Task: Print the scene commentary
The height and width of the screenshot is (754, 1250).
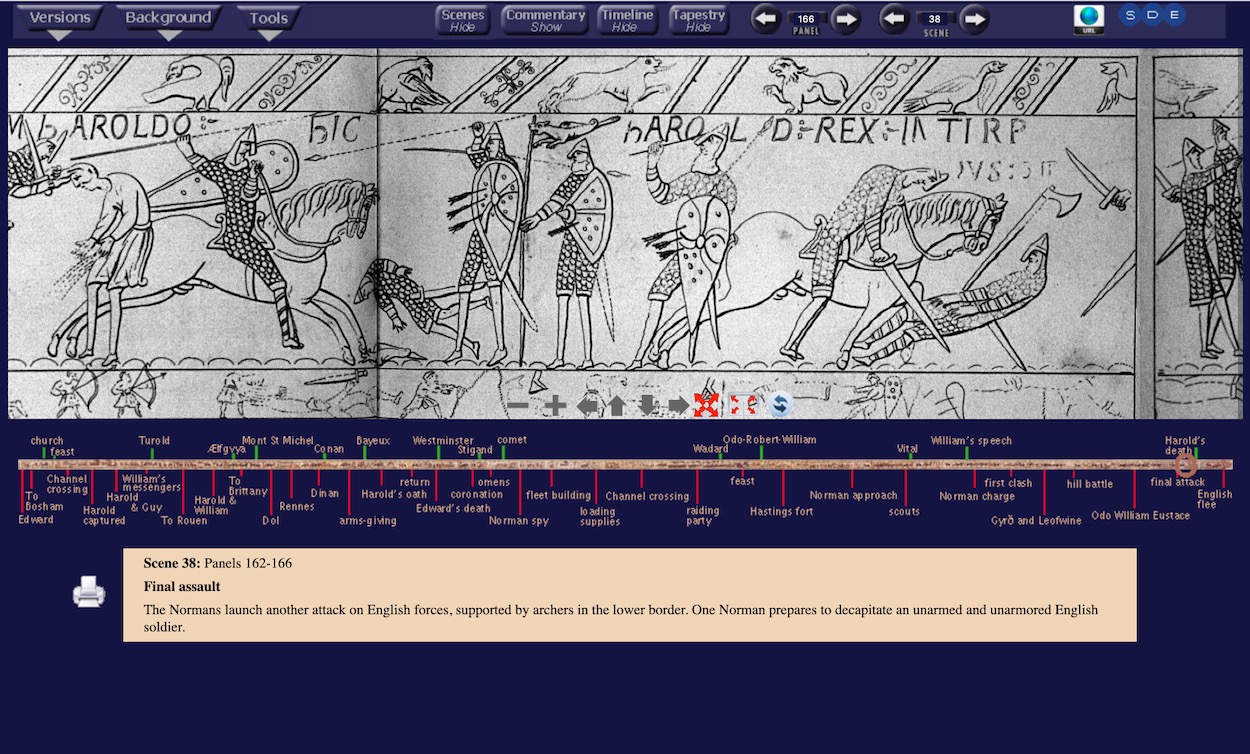Action: (x=89, y=592)
